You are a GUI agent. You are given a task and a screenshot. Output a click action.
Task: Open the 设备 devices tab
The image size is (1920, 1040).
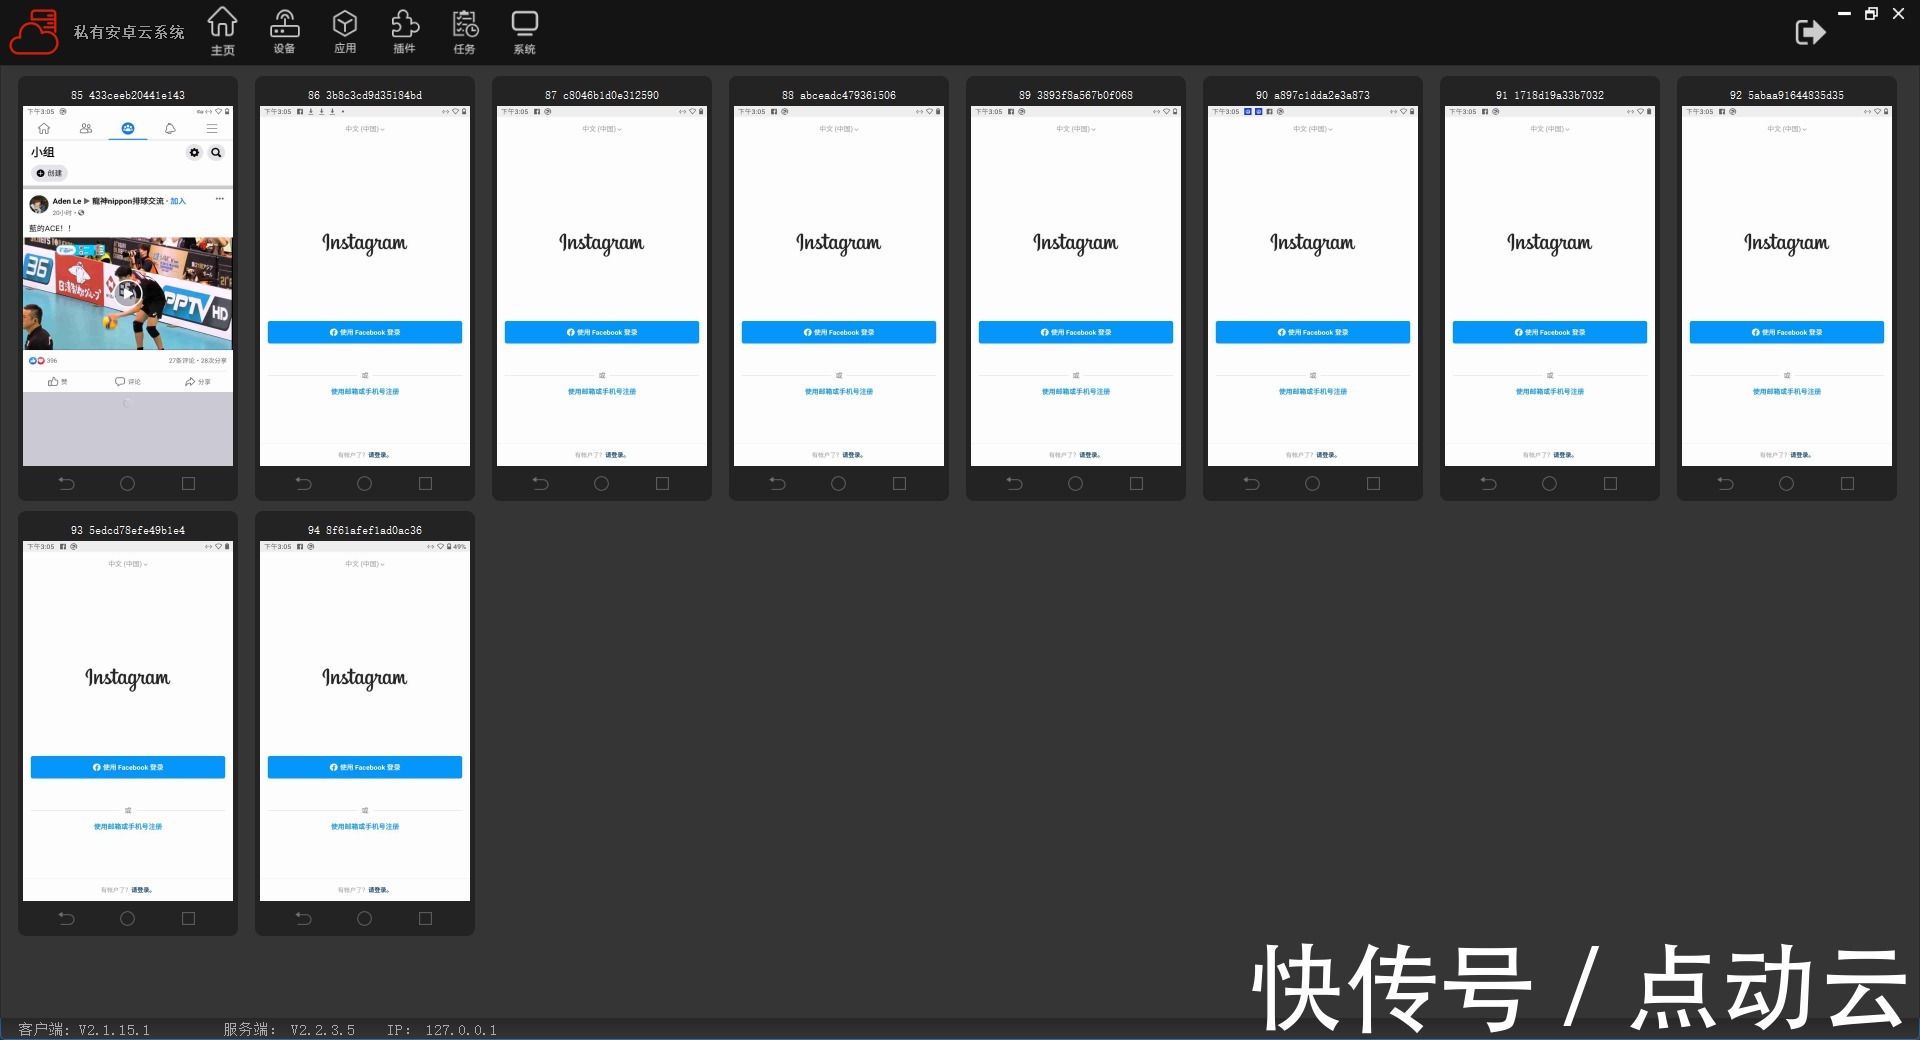(x=285, y=32)
